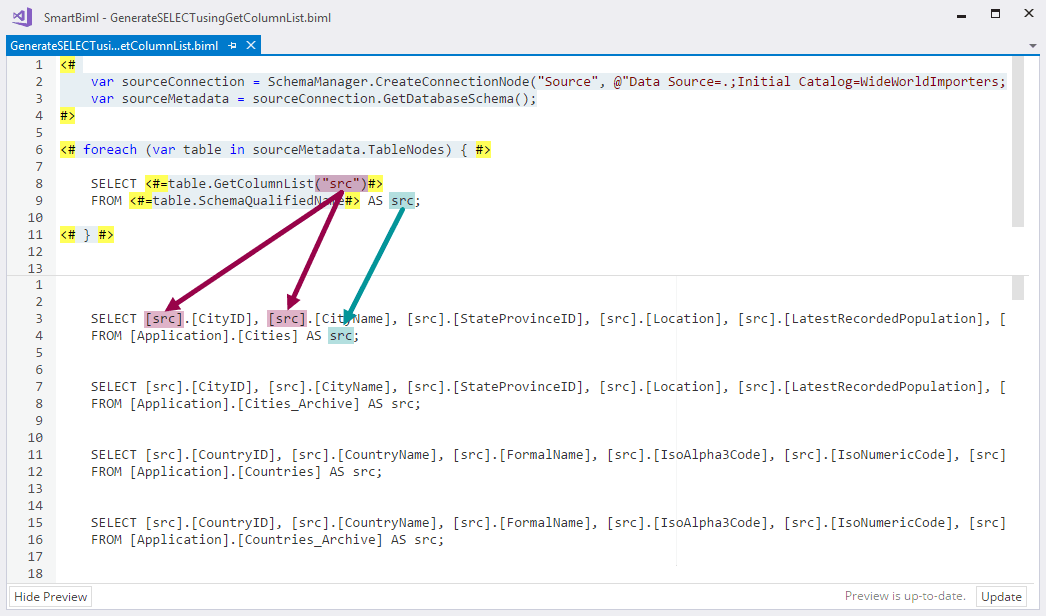The width and height of the screenshot is (1046, 616).
Task: Click the Hide Preview button
Action: point(51,597)
